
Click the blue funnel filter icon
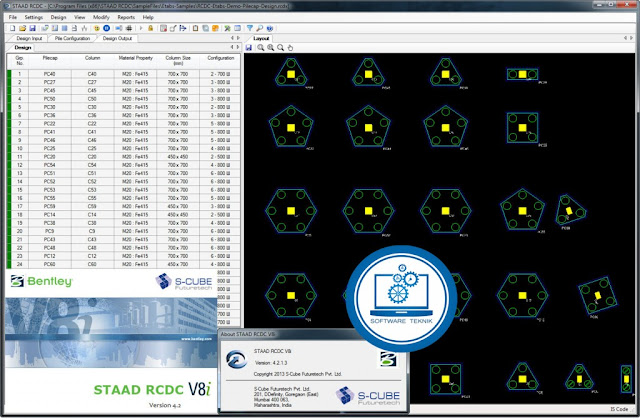[249, 28]
